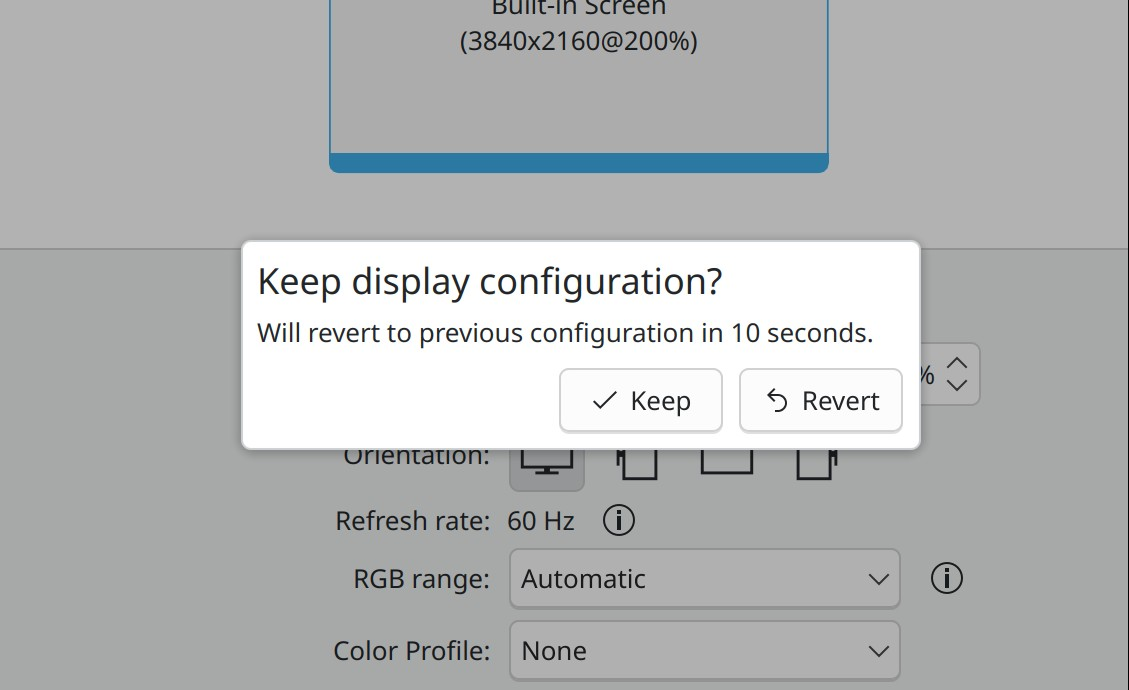Increase scale with the up arrow
The width and height of the screenshot is (1129, 690).
point(957,364)
